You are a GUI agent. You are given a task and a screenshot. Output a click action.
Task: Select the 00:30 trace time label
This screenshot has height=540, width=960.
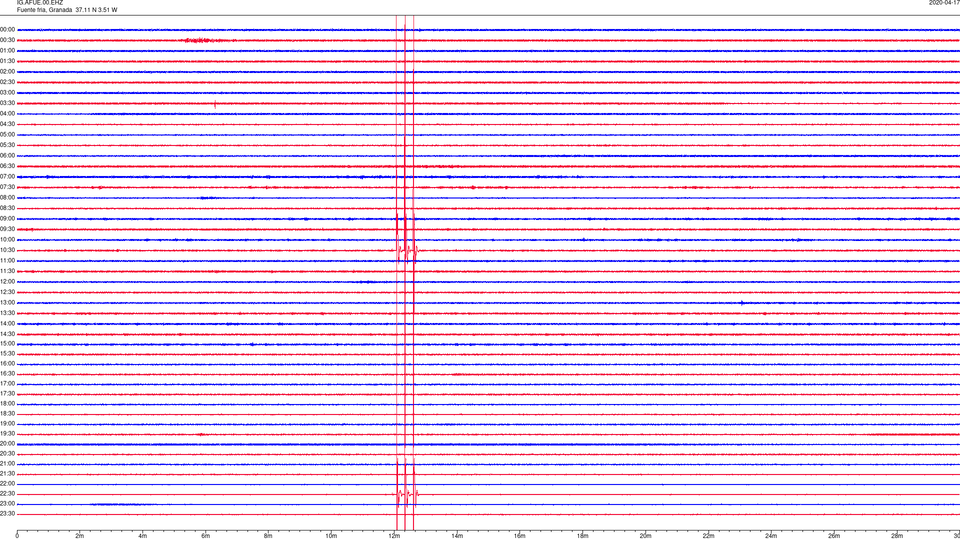click(x=8, y=40)
